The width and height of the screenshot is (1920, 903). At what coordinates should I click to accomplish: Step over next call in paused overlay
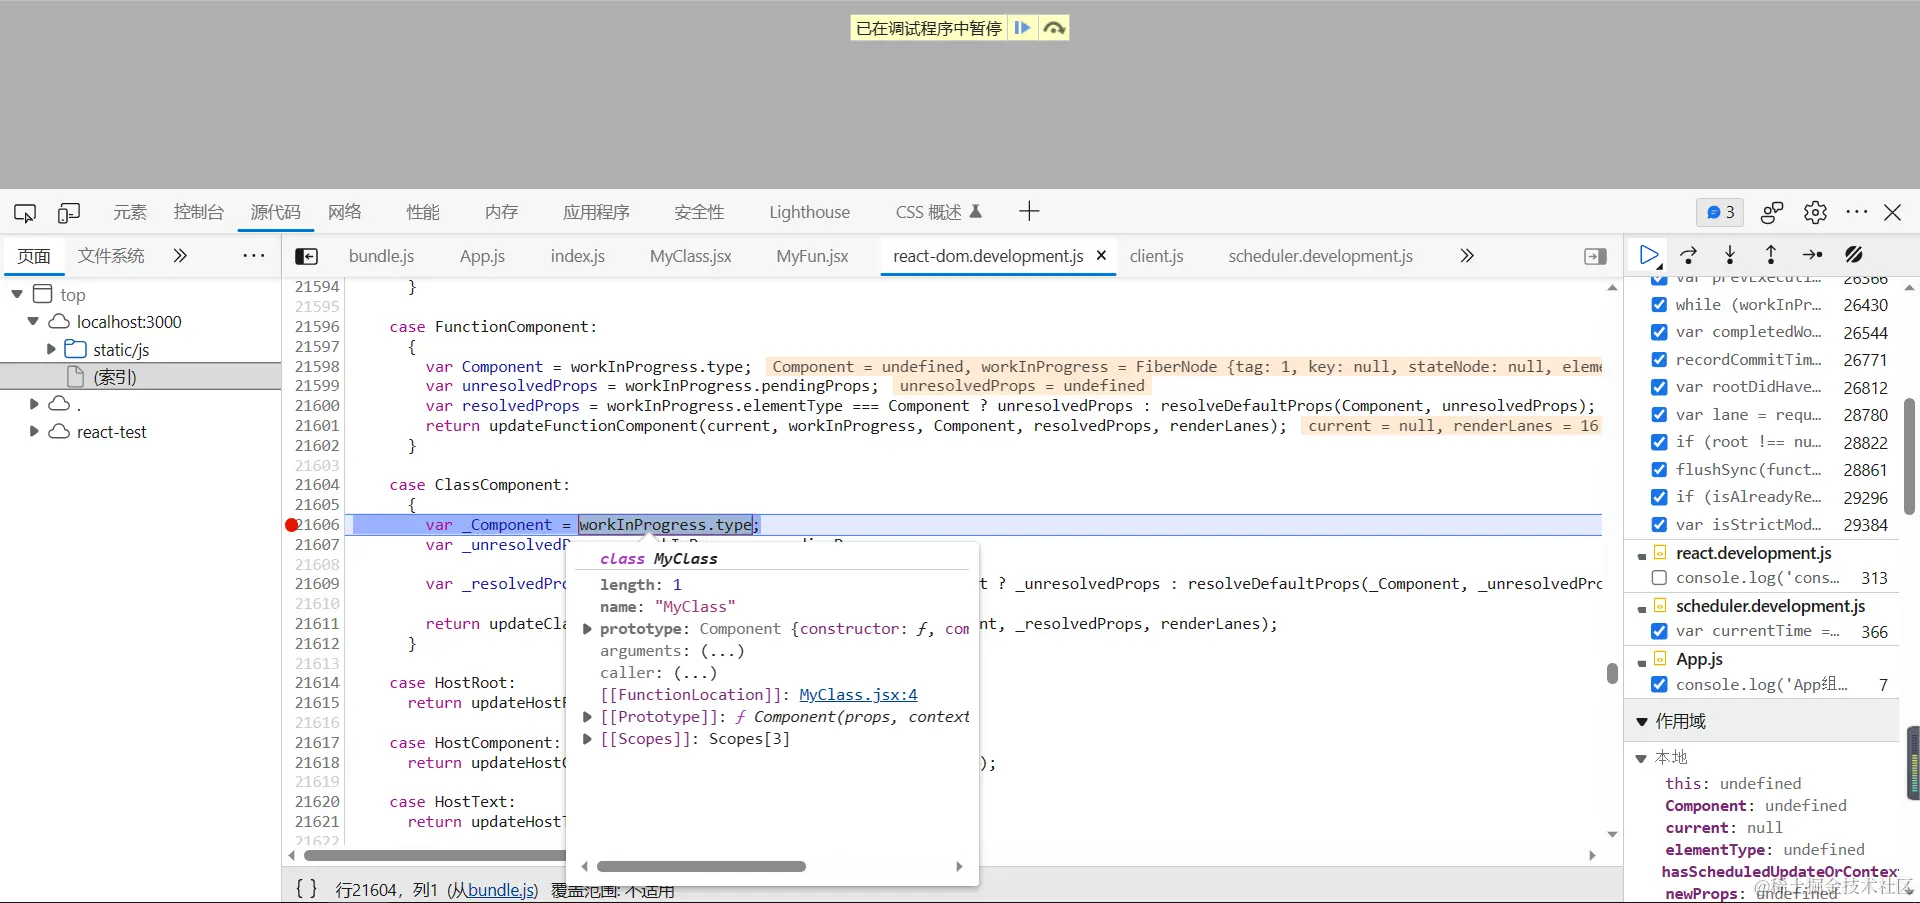coord(1053,28)
